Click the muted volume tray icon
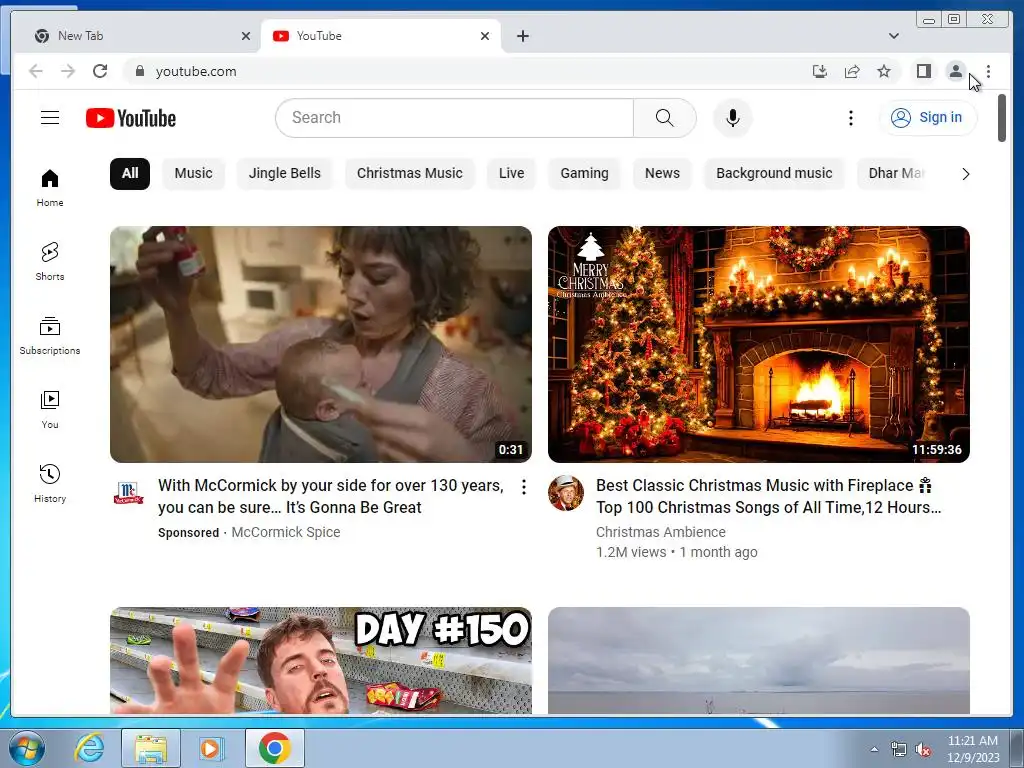Viewport: 1024px width, 768px height. click(923, 749)
